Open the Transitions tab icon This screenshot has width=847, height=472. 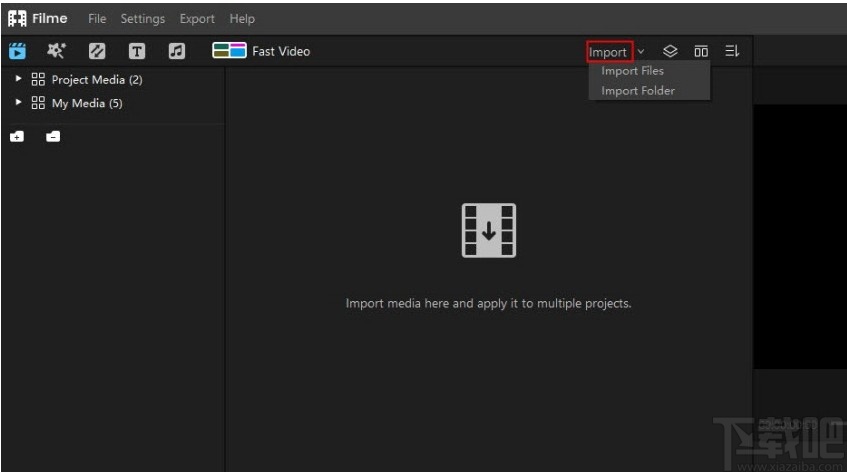(97, 51)
